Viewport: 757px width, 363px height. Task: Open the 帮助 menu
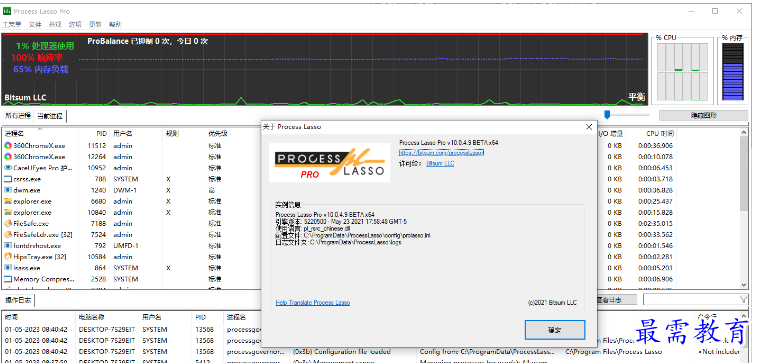[115, 24]
